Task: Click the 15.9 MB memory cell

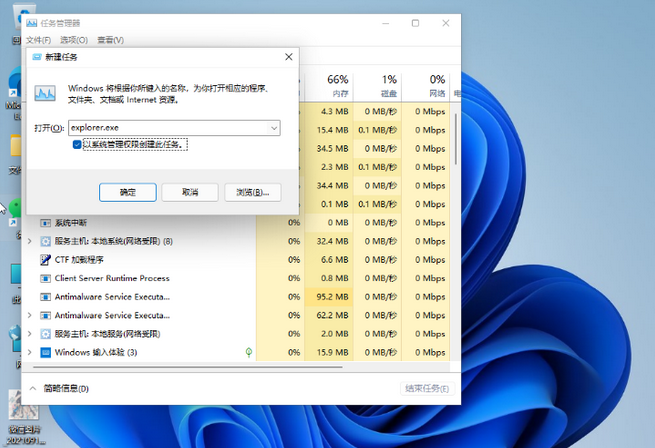Action: pos(329,352)
